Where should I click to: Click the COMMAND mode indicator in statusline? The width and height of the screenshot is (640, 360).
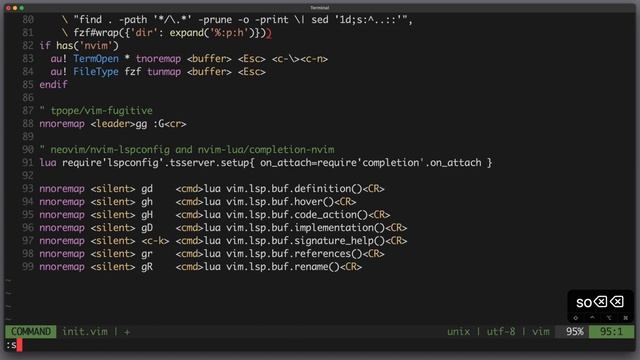(31, 331)
